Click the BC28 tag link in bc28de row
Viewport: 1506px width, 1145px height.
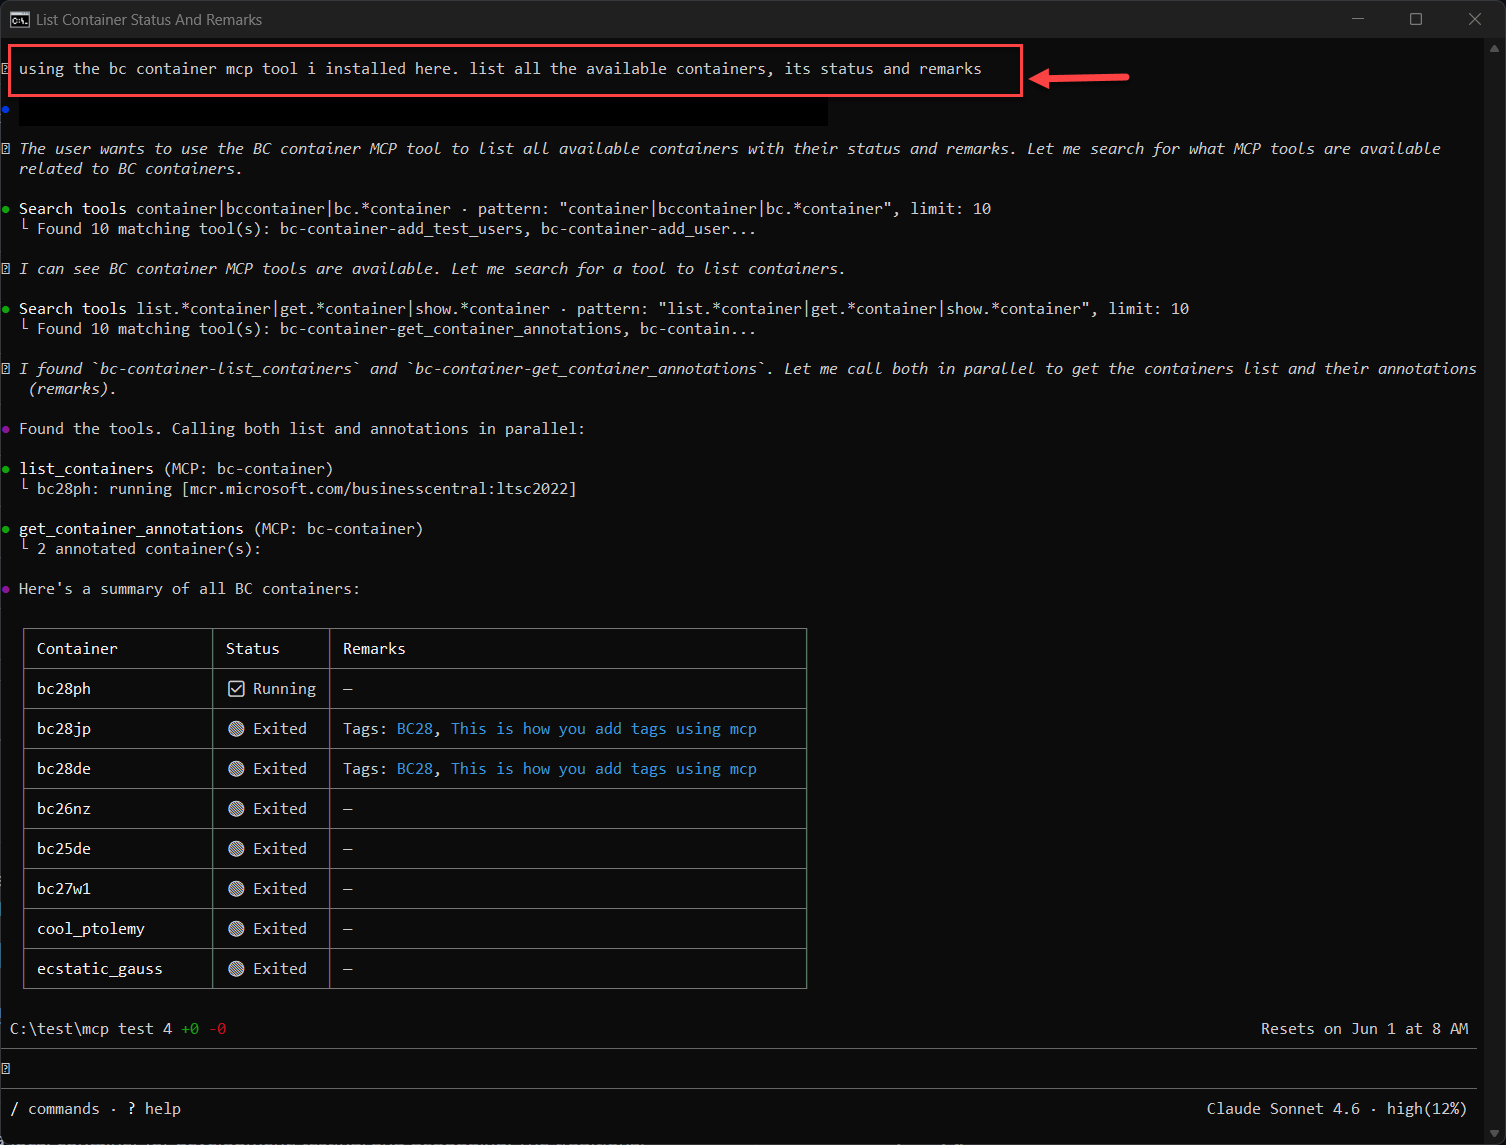(x=415, y=769)
